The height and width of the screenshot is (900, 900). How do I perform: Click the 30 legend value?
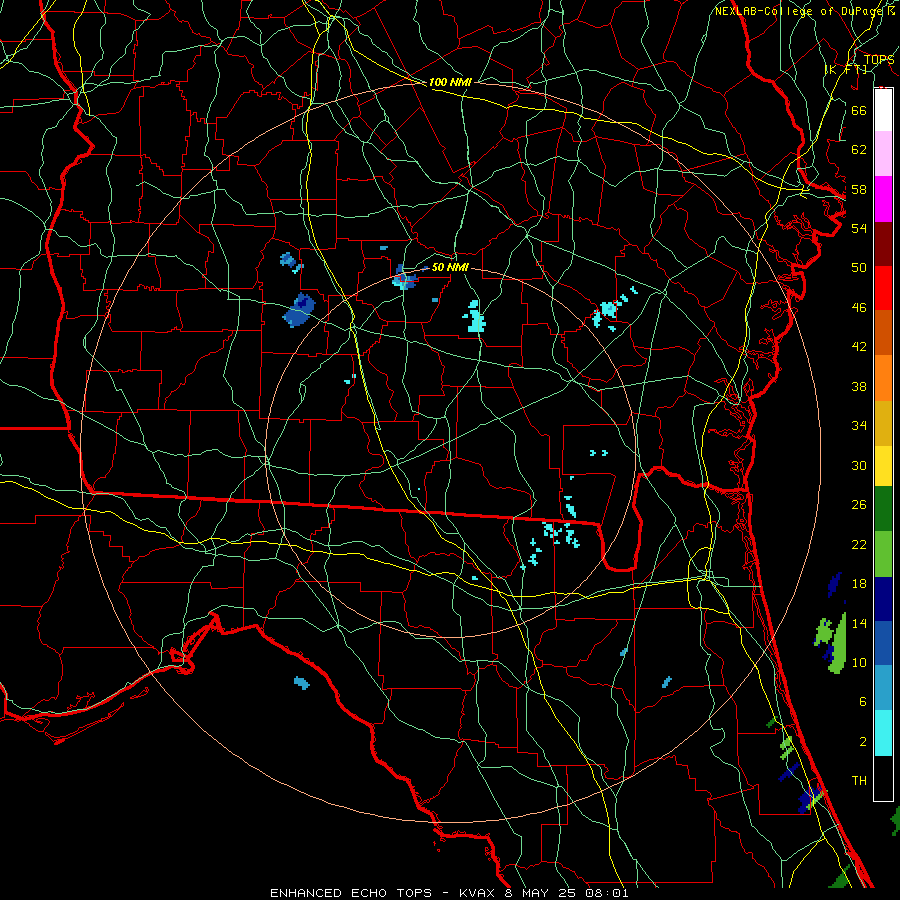[x=859, y=465]
